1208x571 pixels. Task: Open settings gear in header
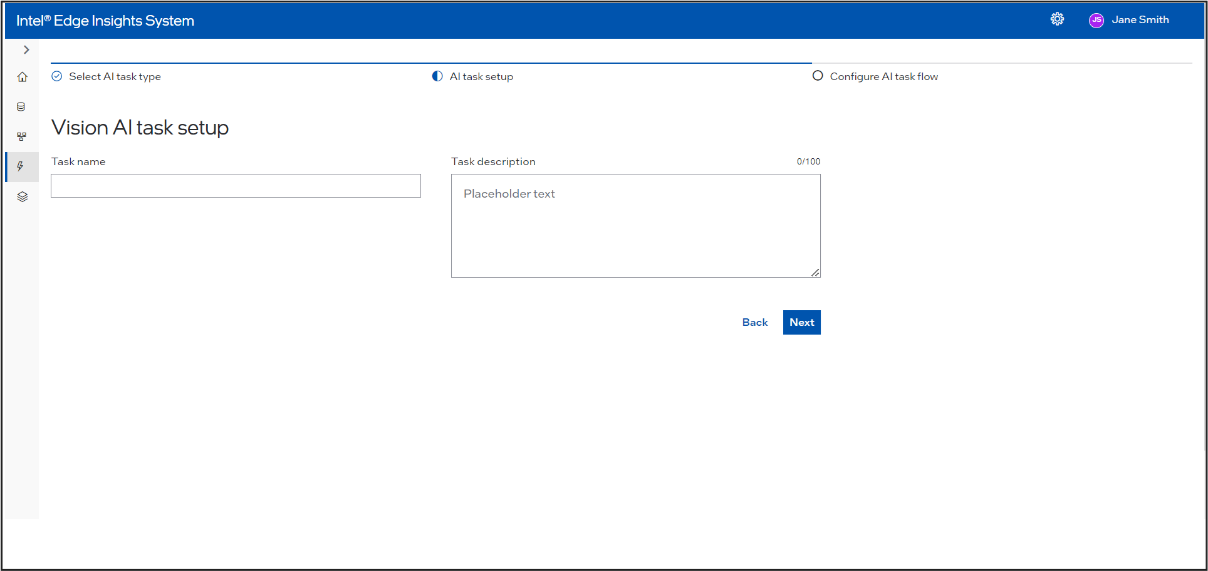[1057, 19]
